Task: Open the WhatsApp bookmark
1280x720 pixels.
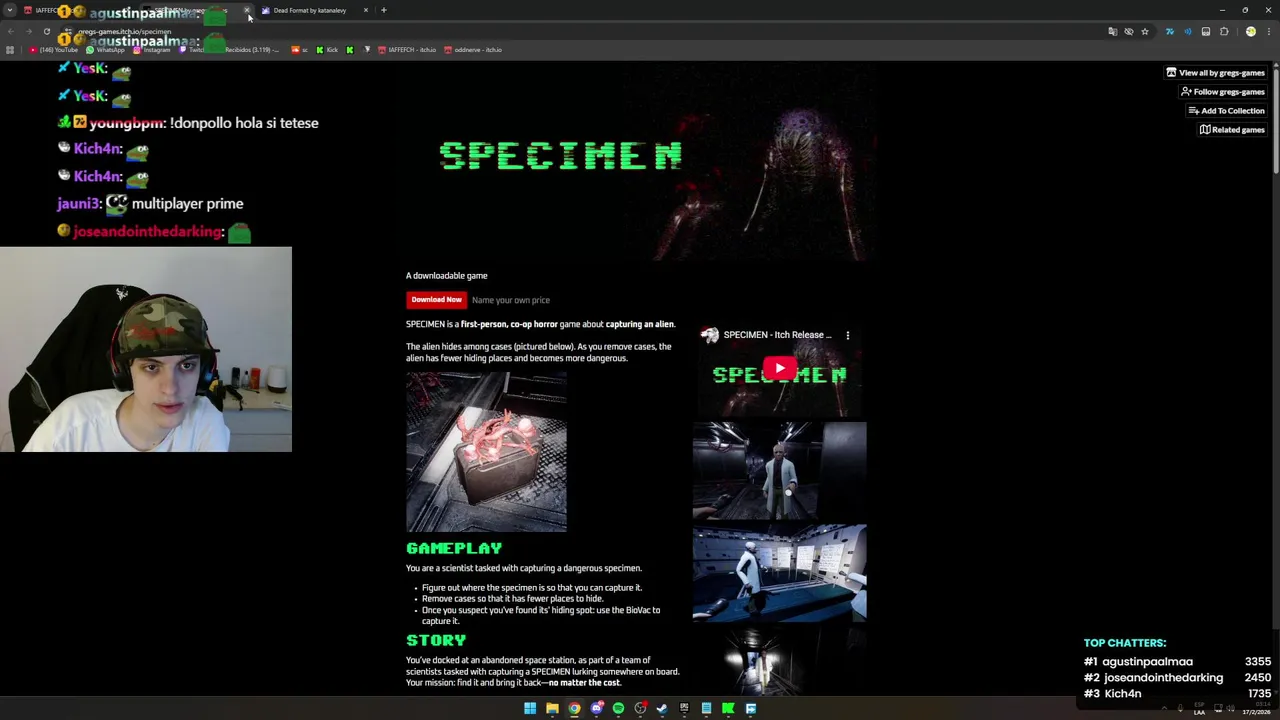Action: pyautogui.click(x=106, y=50)
